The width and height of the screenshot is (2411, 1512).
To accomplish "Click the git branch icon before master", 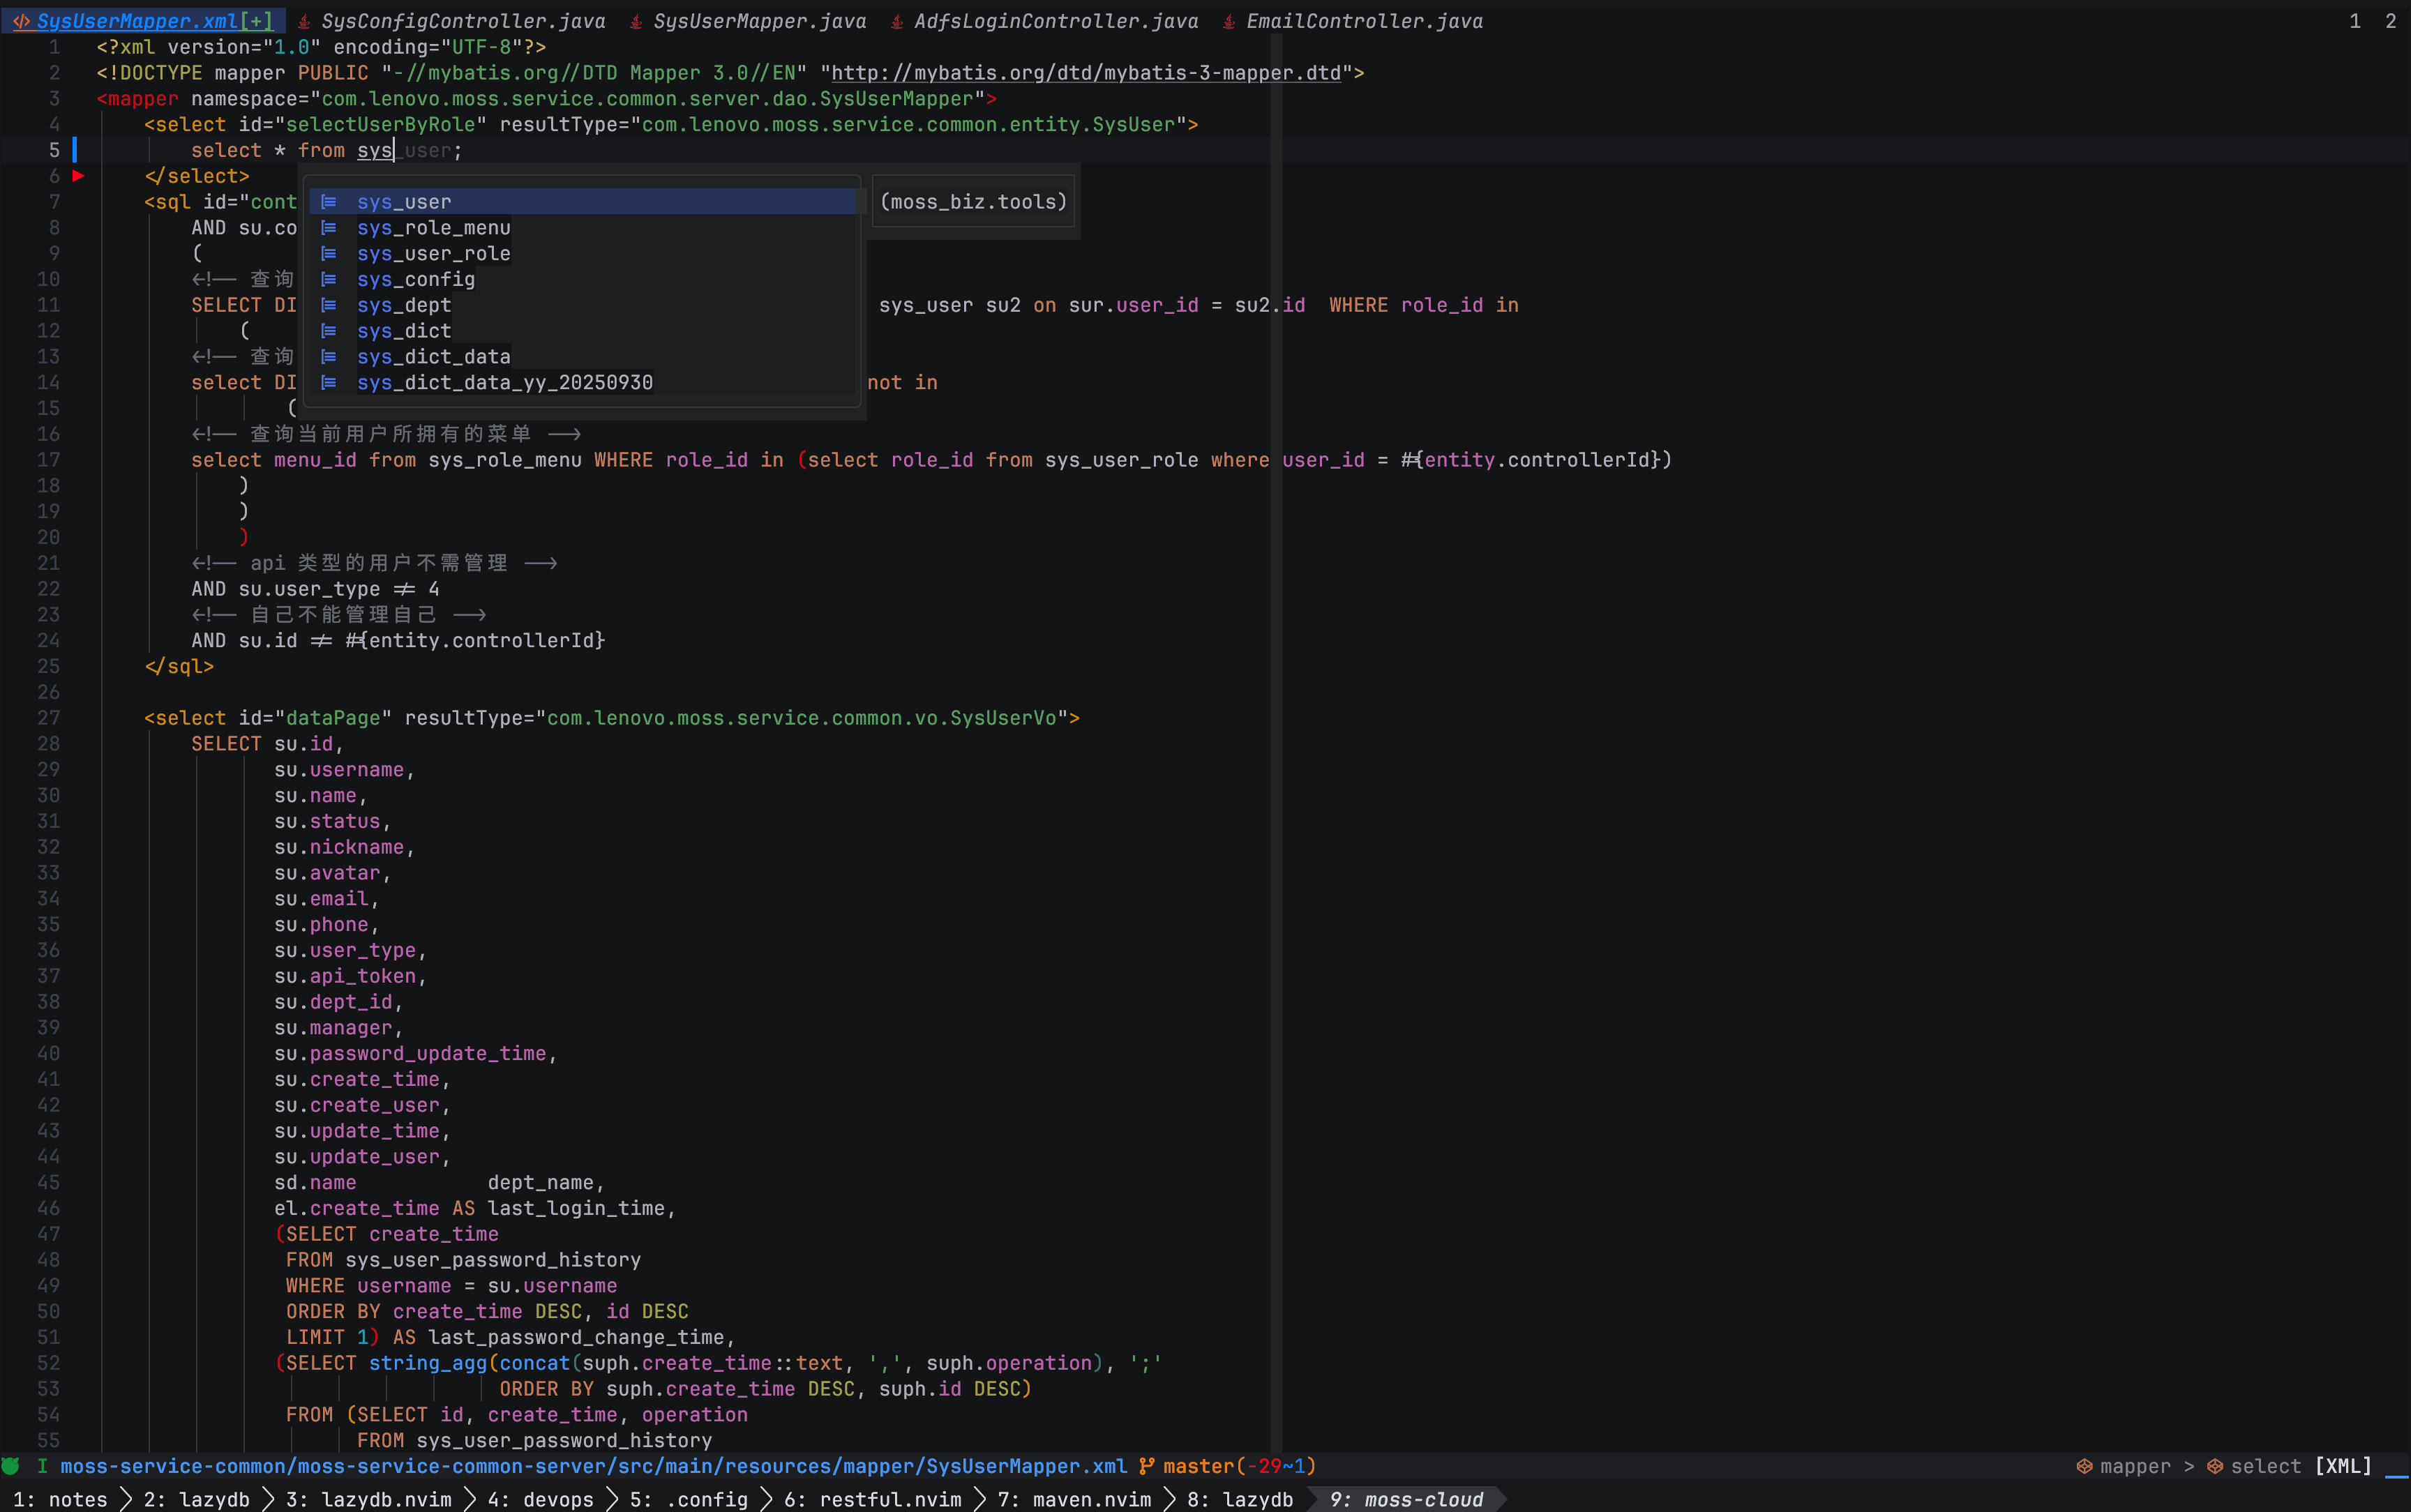I will pos(1147,1466).
